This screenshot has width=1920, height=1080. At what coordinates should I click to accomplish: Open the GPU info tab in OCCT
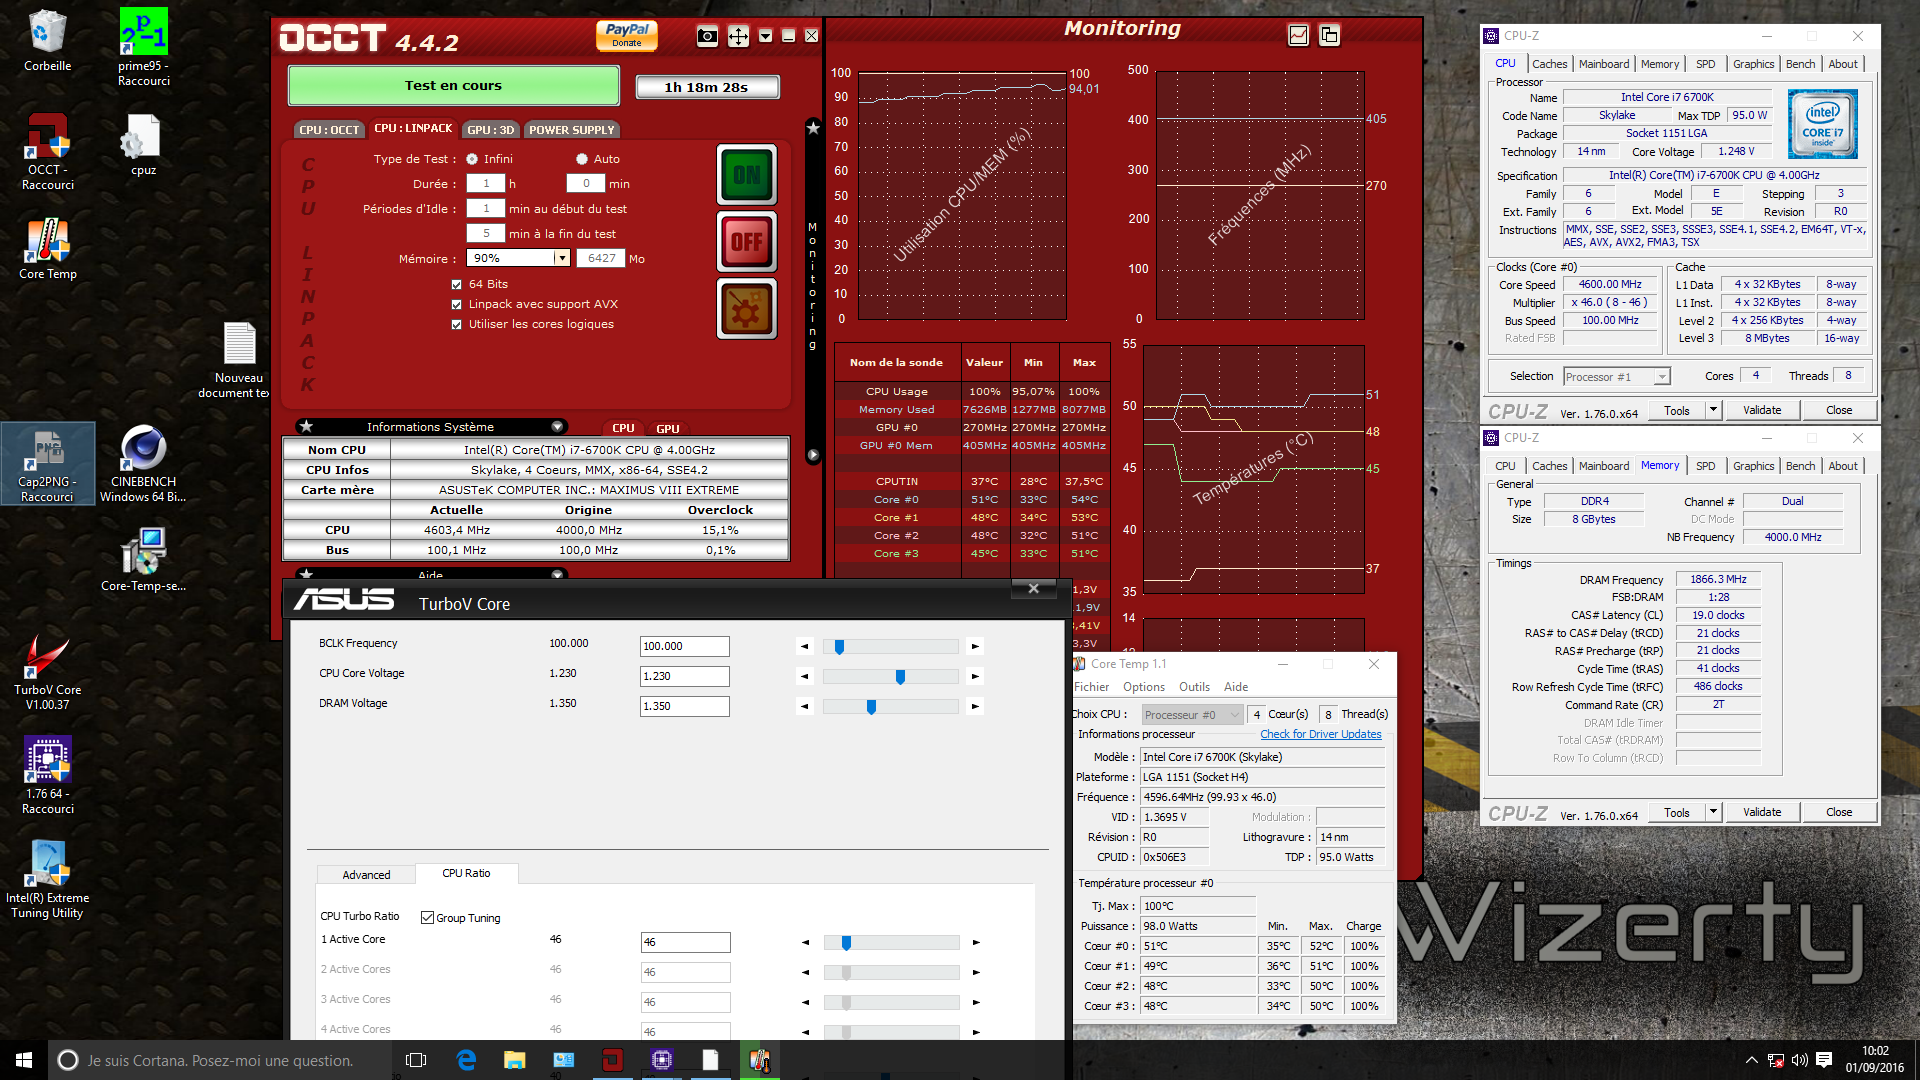click(x=668, y=429)
